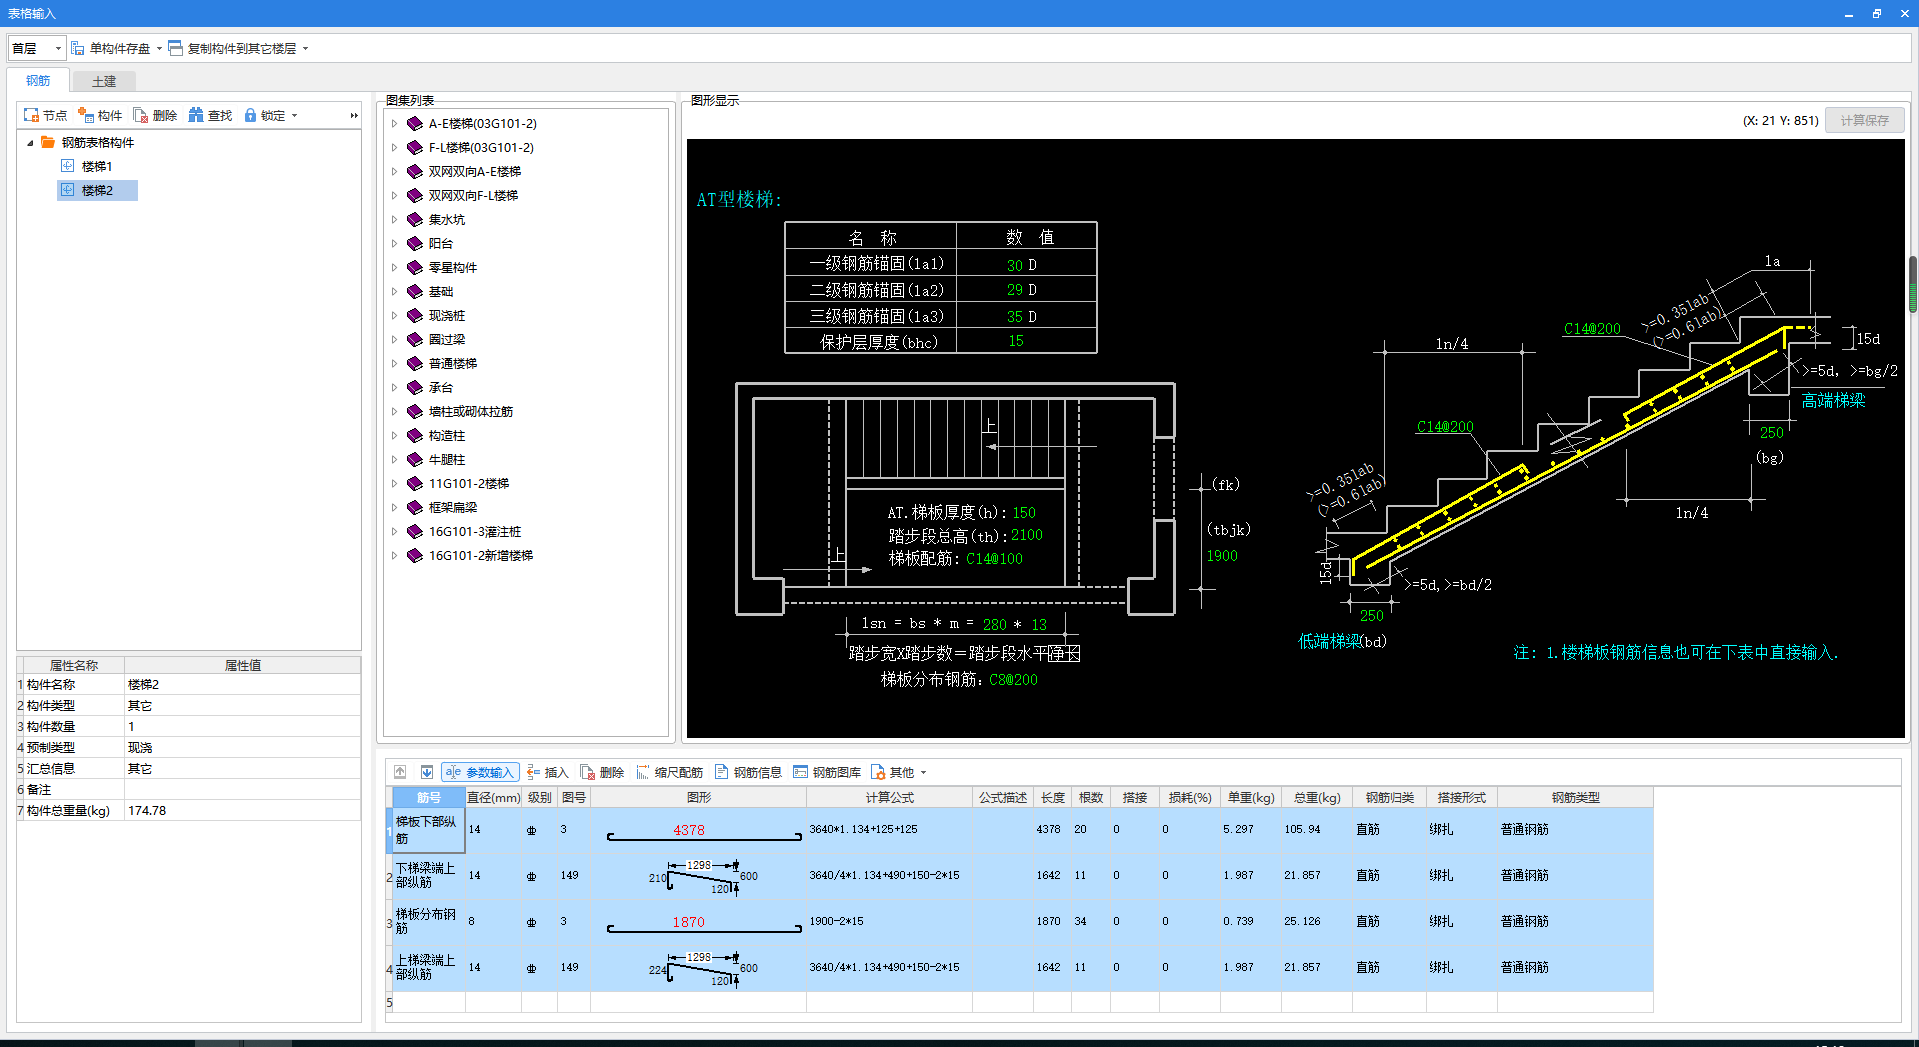Click 删除 in the component tree toolbar

154,116
